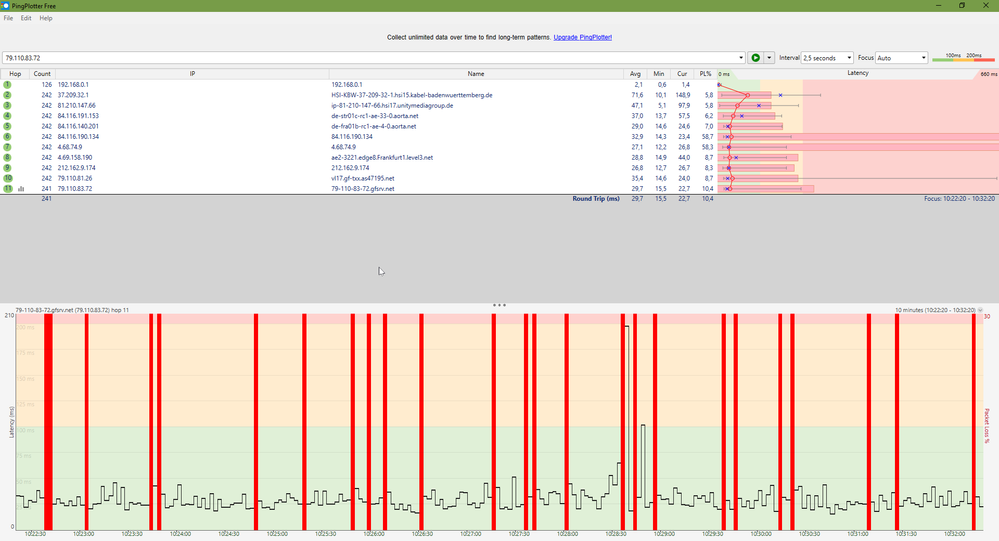Click the Avg column header
The width and height of the screenshot is (999, 541).
click(635, 74)
